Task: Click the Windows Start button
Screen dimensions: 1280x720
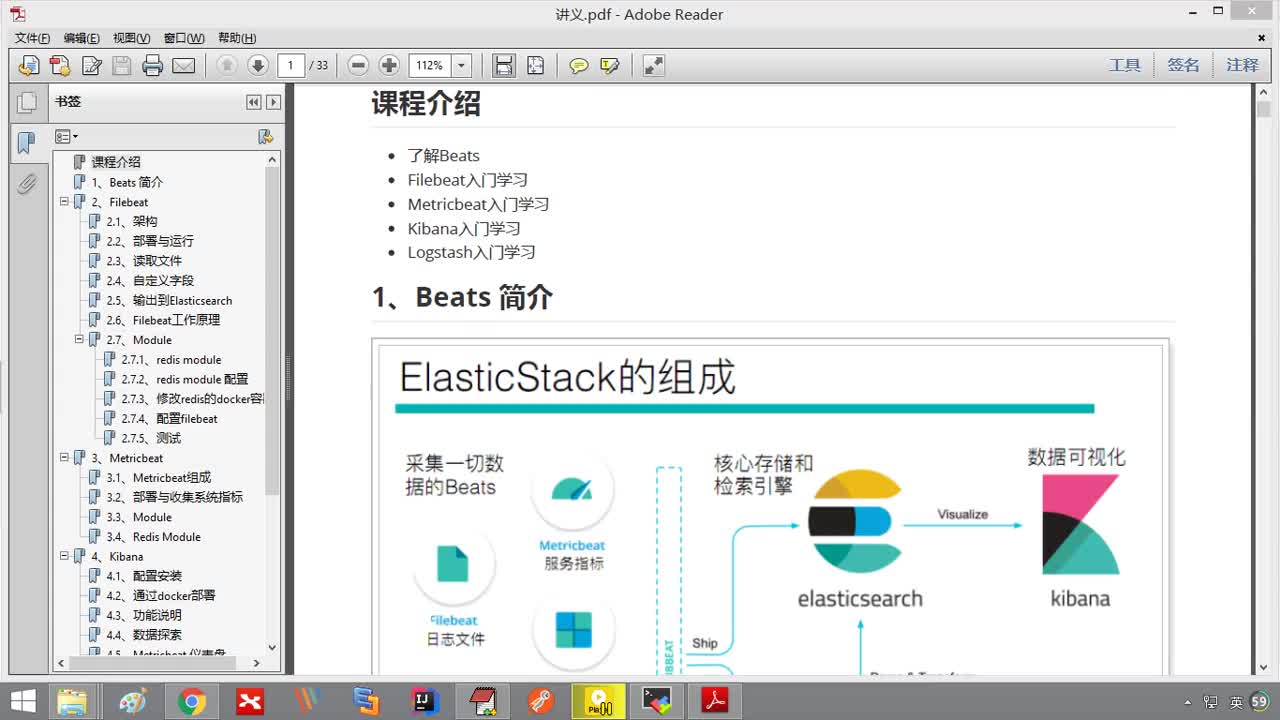Action: 23,701
